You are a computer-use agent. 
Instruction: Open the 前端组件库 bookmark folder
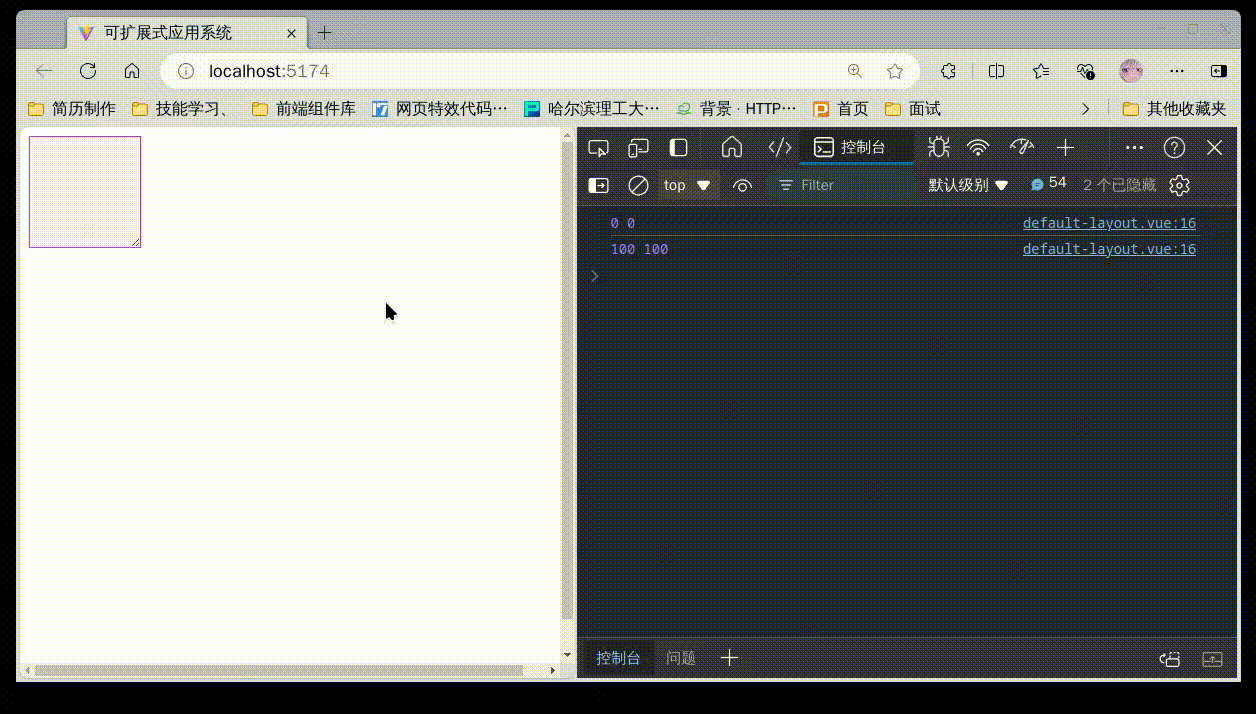tap(304, 109)
